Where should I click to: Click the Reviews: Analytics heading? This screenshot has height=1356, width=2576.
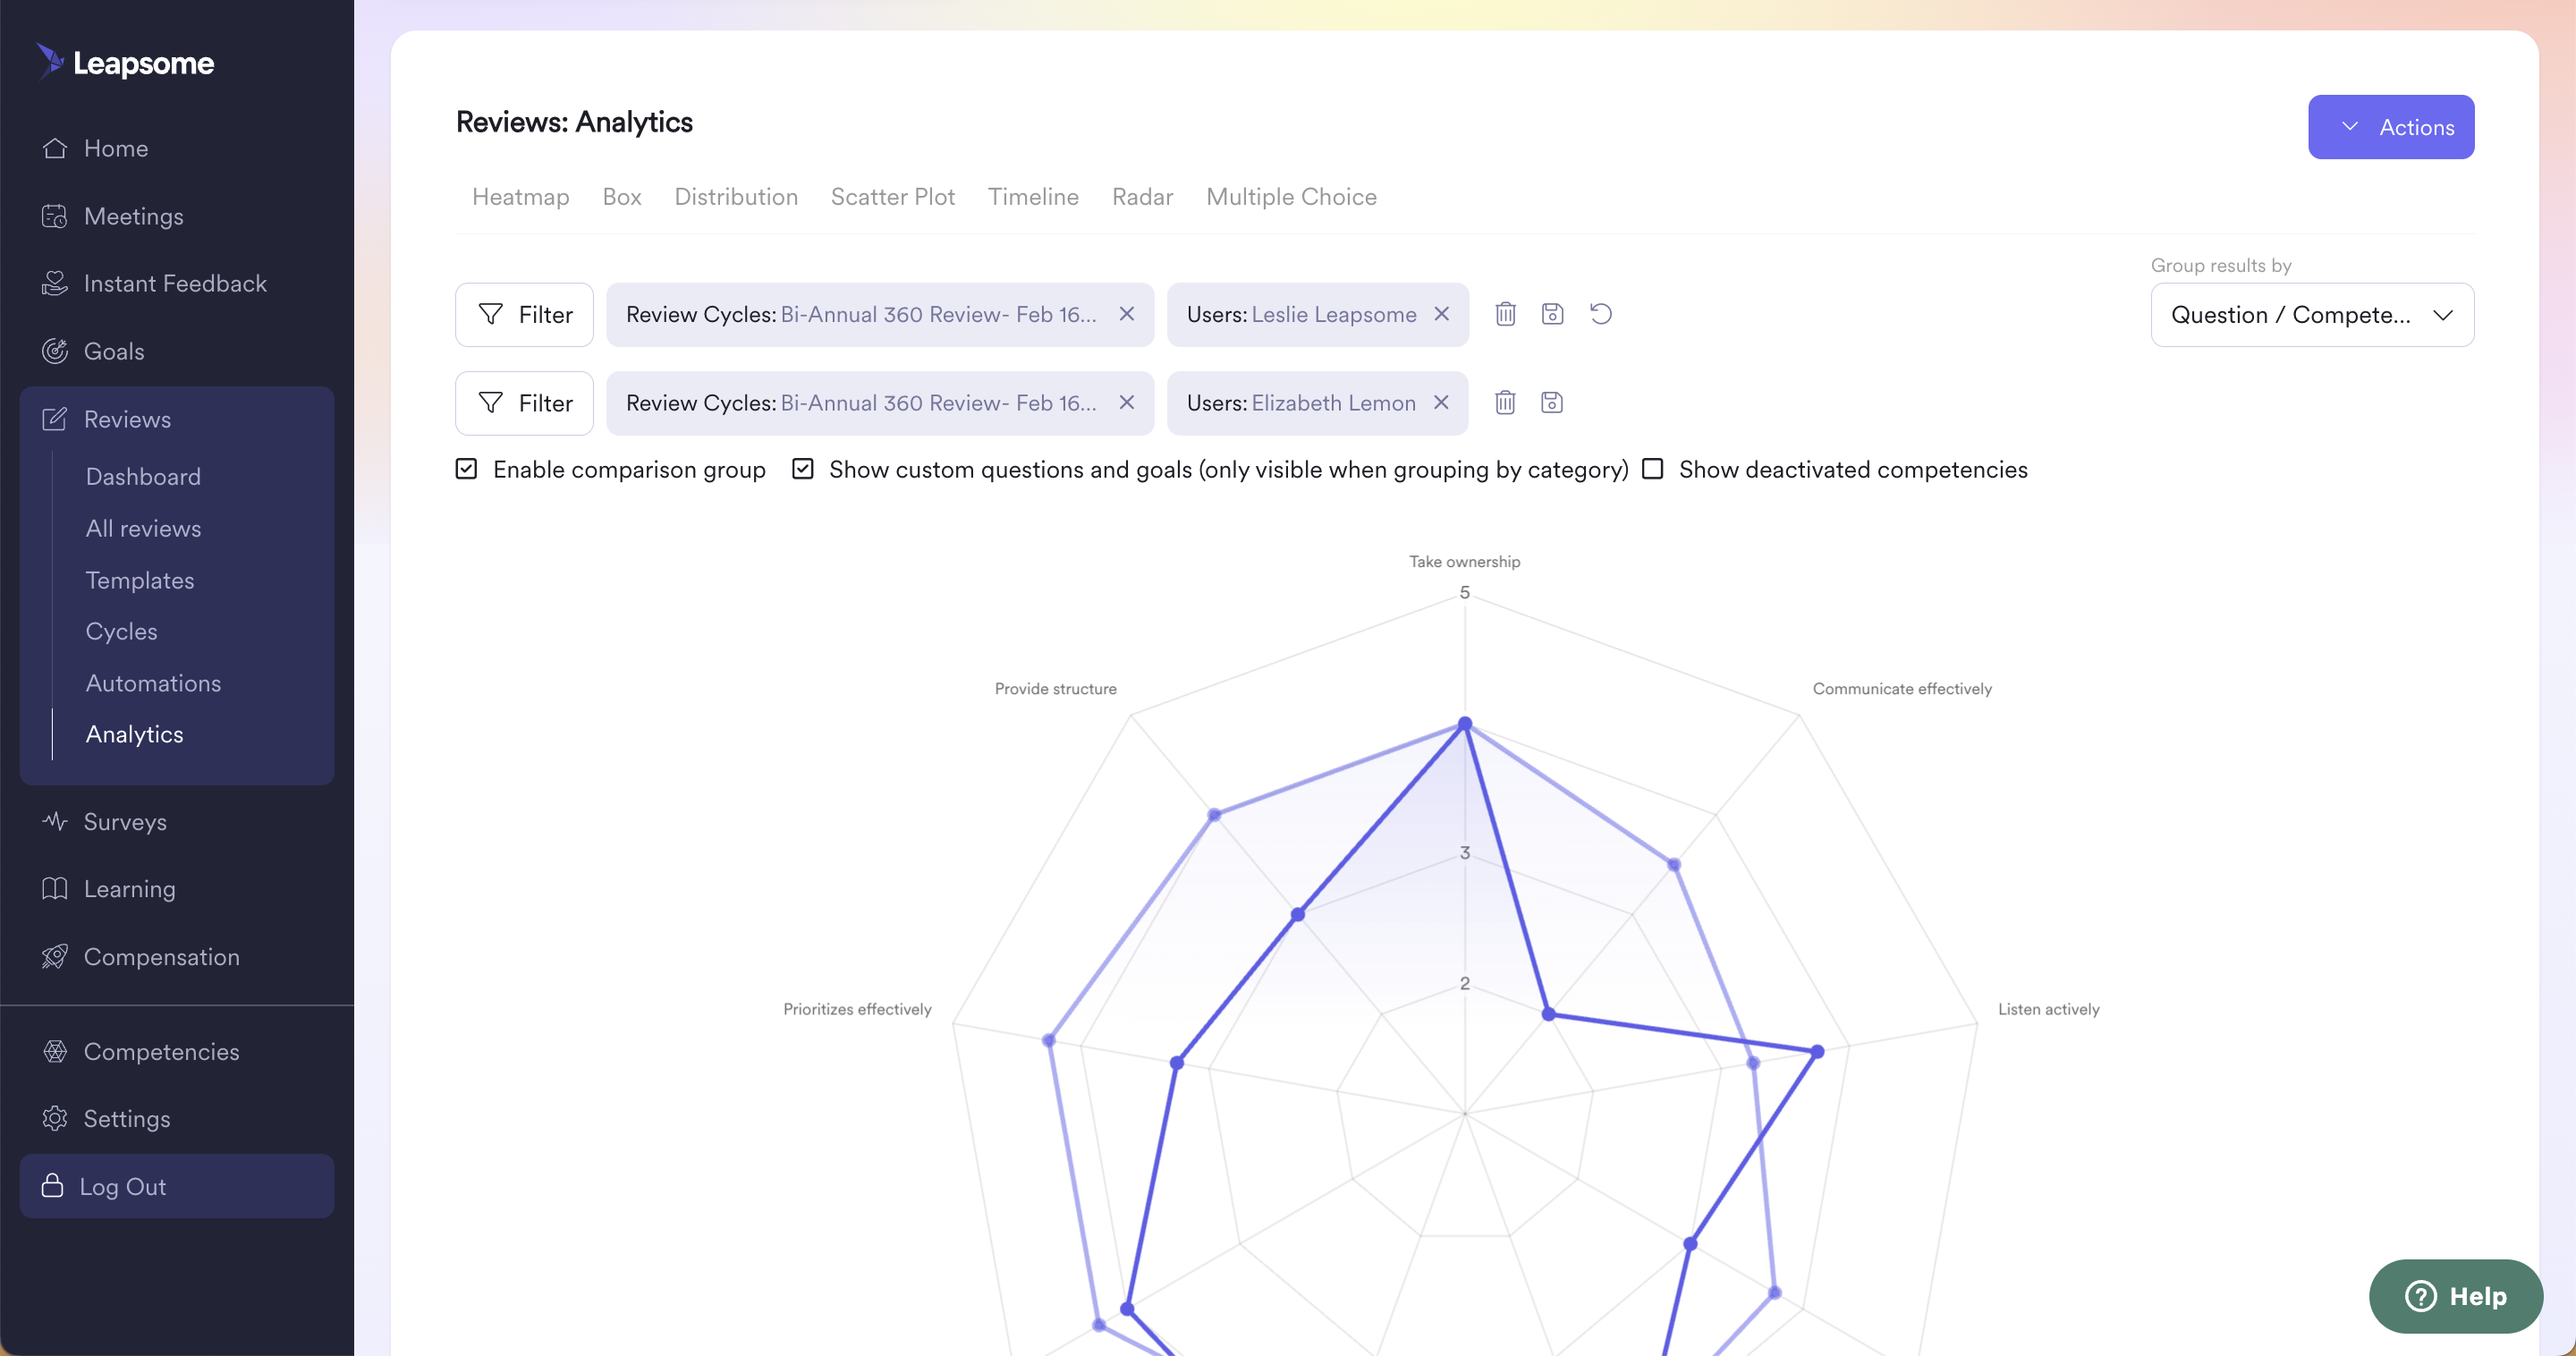(x=574, y=122)
